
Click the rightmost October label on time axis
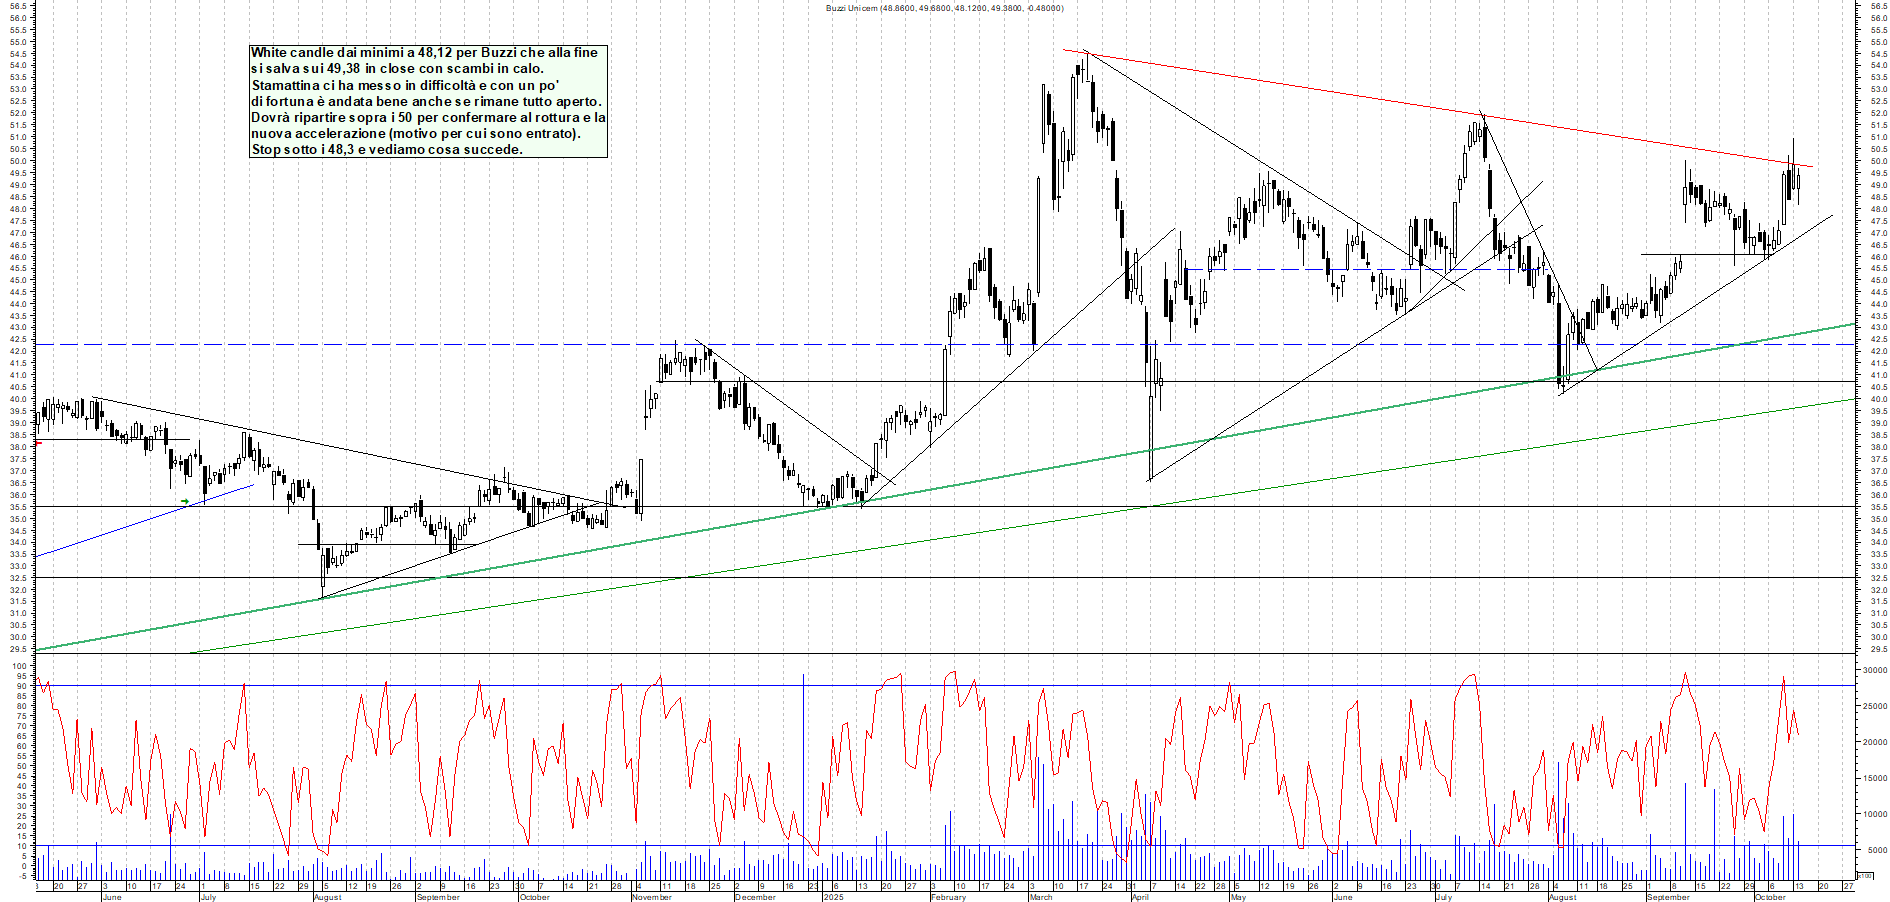(1770, 897)
